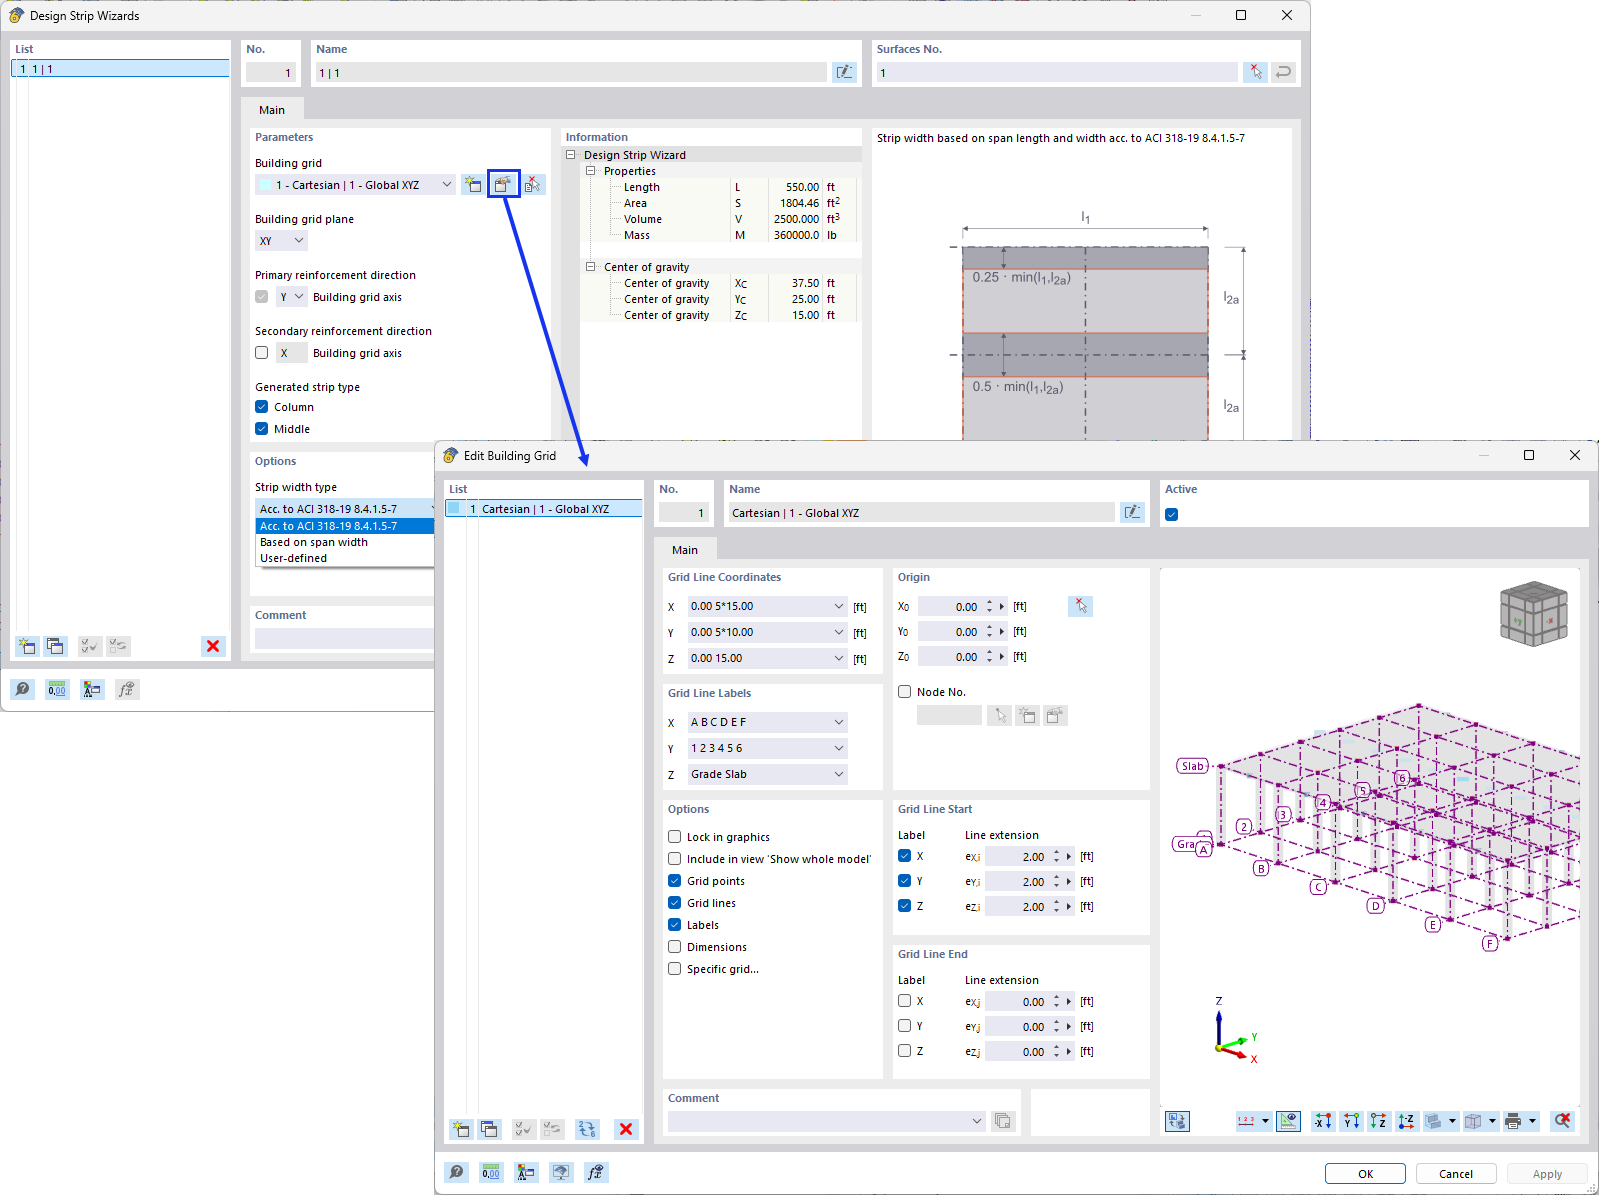Disable the Column generated strip type
The width and height of the screenshot is (1600, 1200).
[262, 407]
